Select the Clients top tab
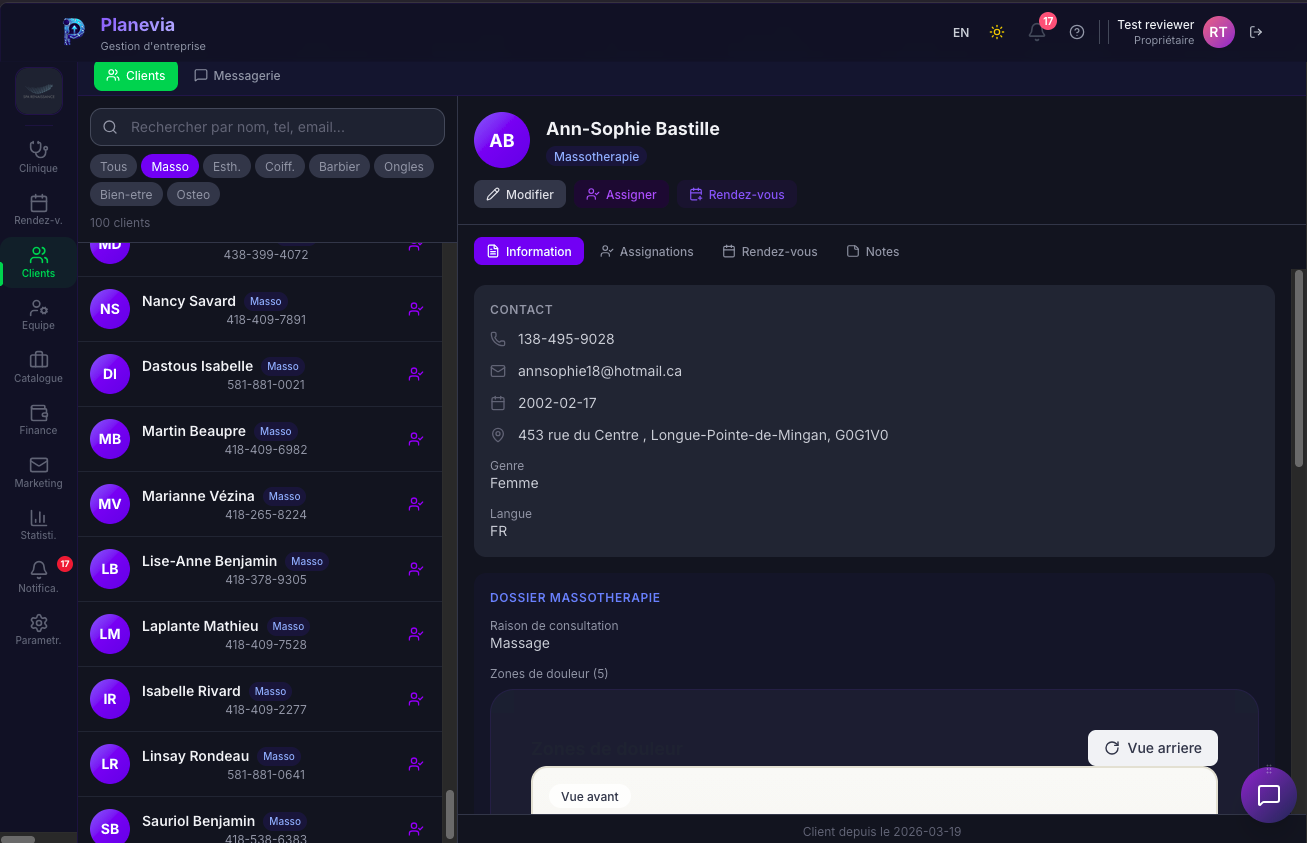The width and height of the screenshot is (1307, 843). (136, 75)
